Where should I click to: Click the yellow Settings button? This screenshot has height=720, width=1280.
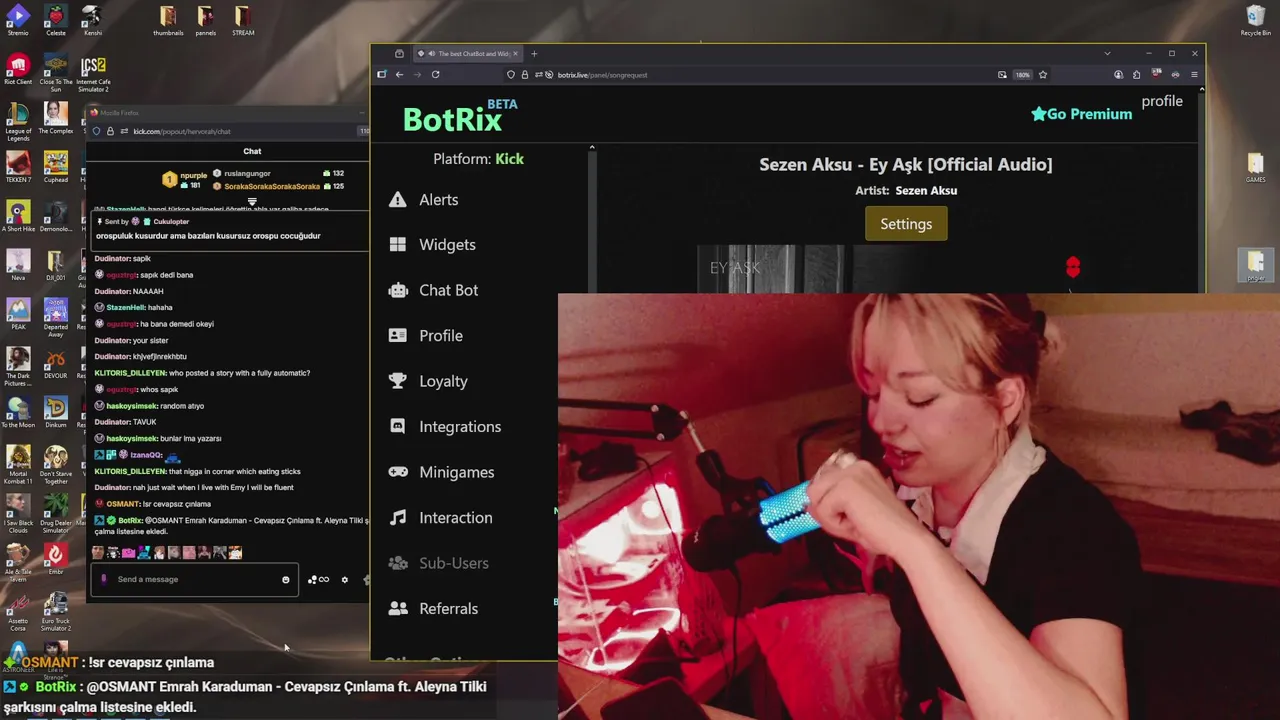[906, 224]
